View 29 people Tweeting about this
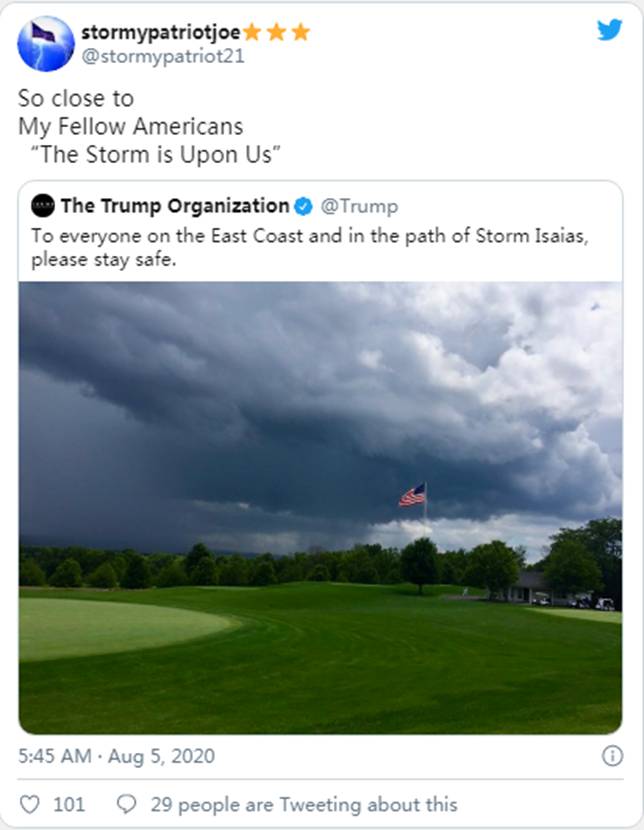The height and width of the screenshot is (830, 644). pyautogui.click(x=304, y=804)
